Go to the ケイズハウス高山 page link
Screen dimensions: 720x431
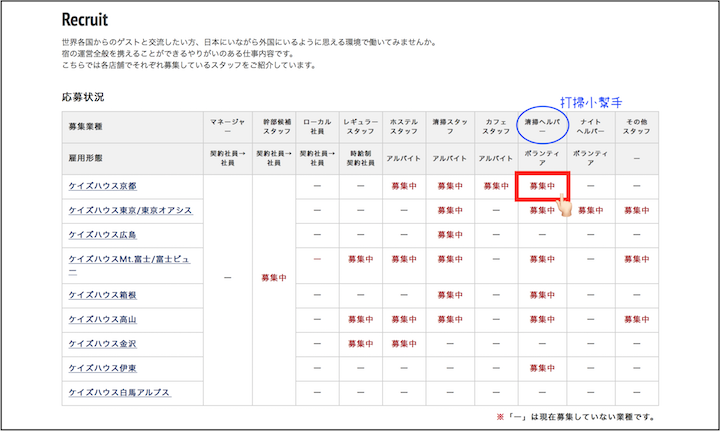point(102,320)
